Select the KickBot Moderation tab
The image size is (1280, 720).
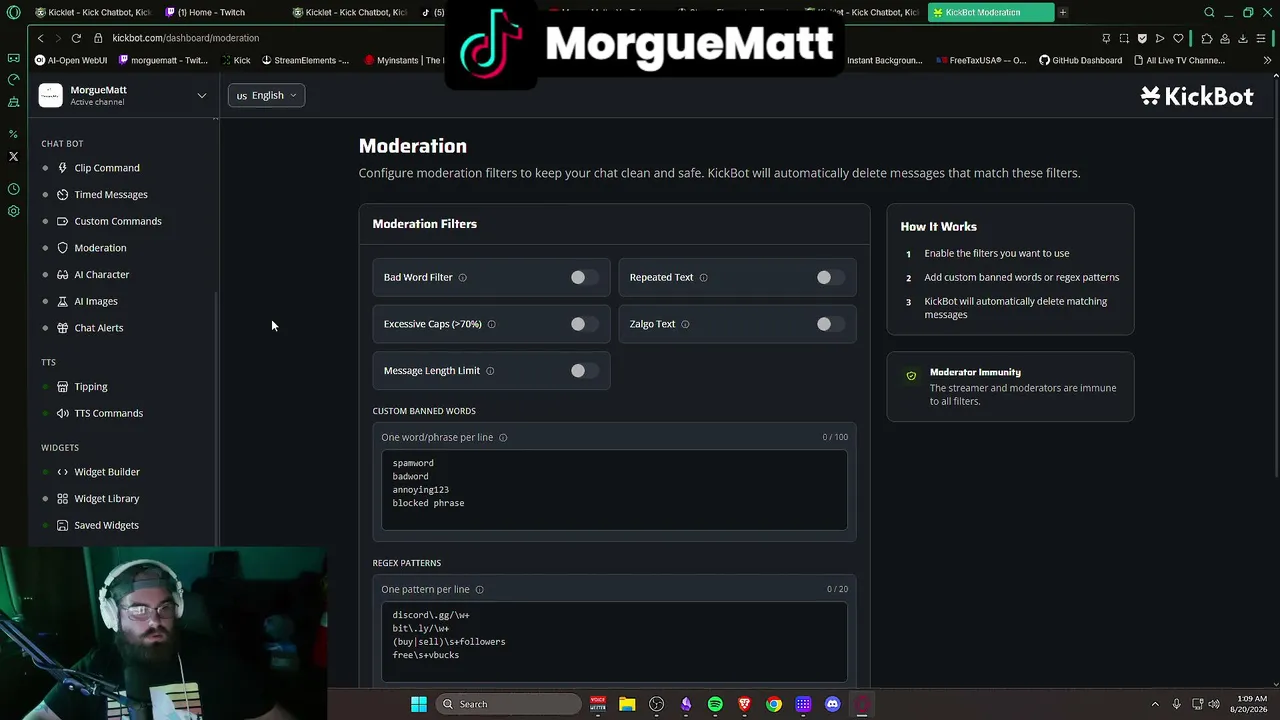[990, 12]
